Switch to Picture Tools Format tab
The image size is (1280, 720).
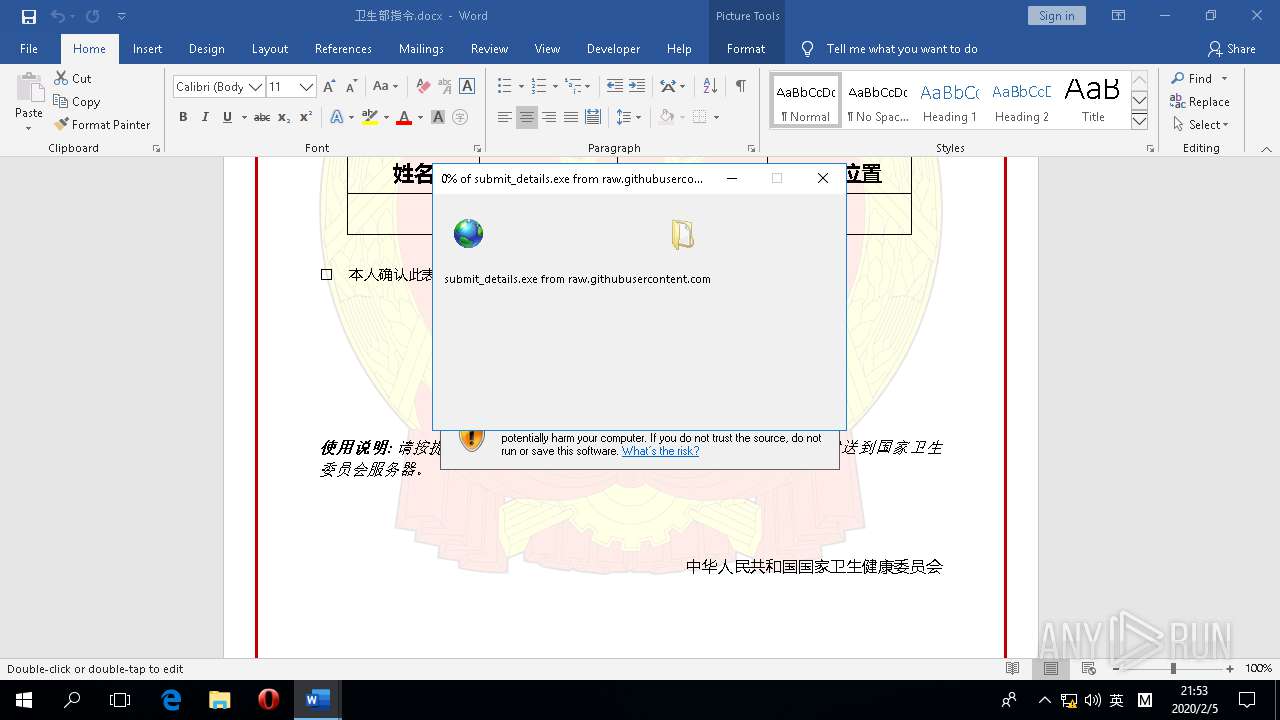[745, 49]
